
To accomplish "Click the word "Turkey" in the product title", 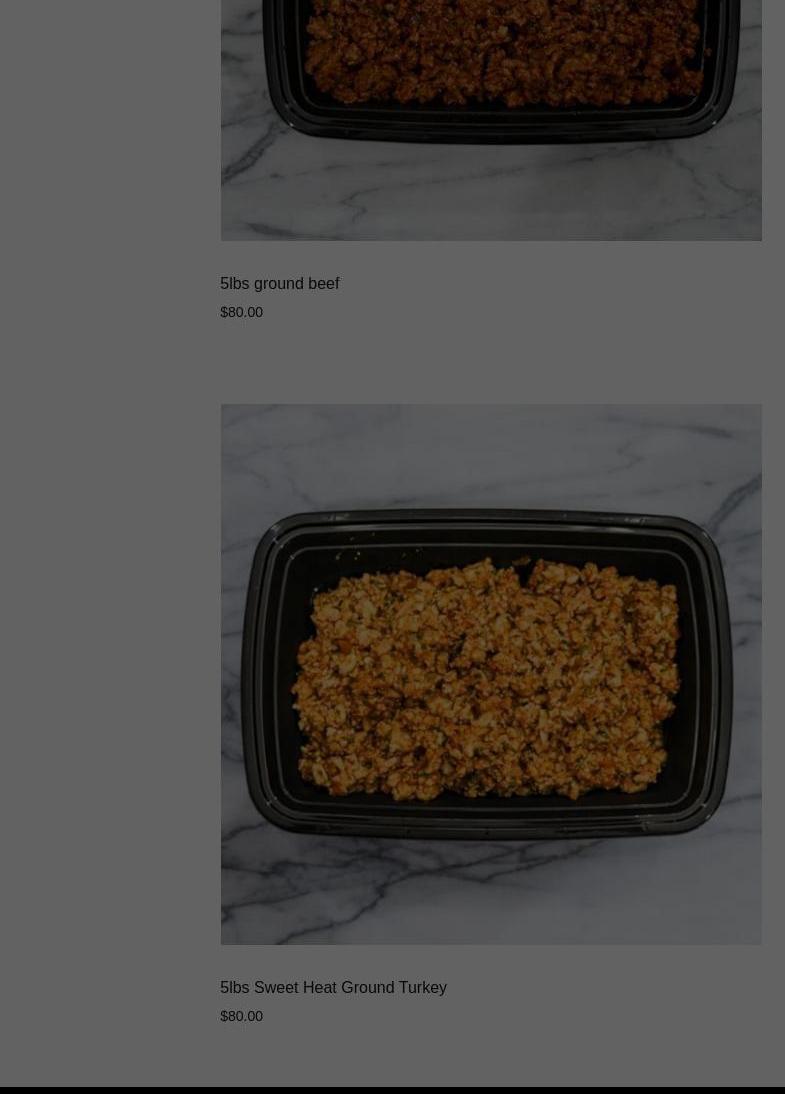I will (x=423, y=988).
